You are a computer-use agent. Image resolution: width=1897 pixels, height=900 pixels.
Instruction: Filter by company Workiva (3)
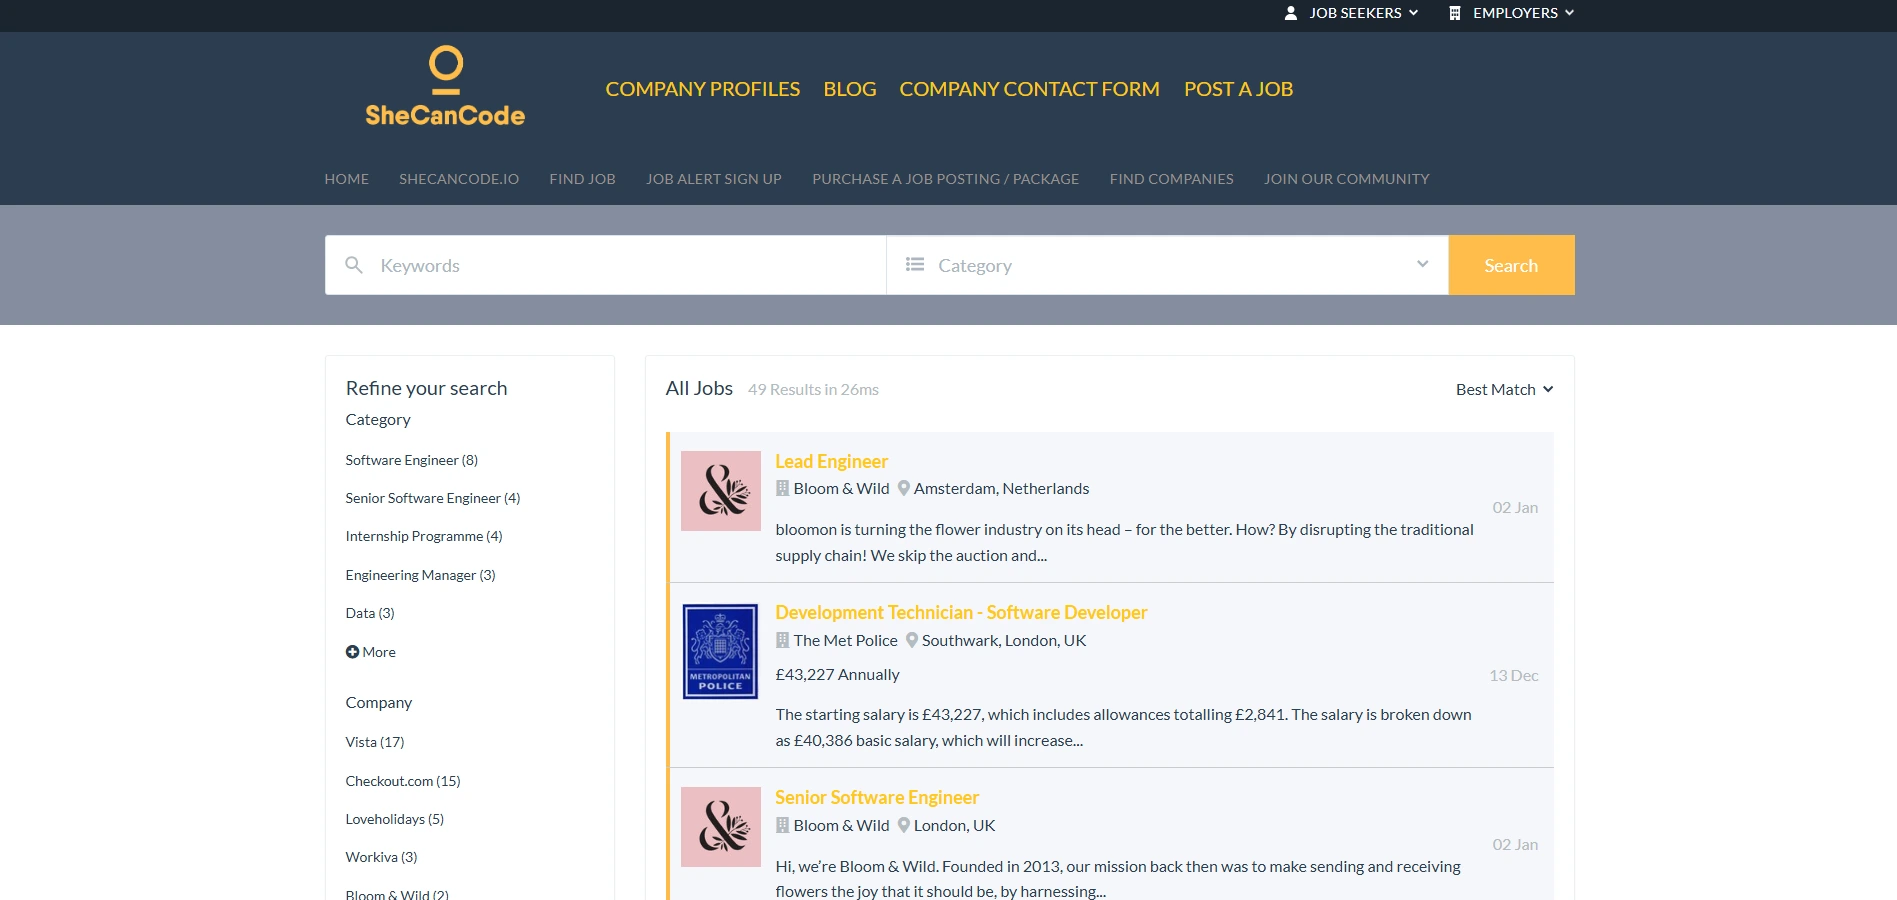[381, 857]
